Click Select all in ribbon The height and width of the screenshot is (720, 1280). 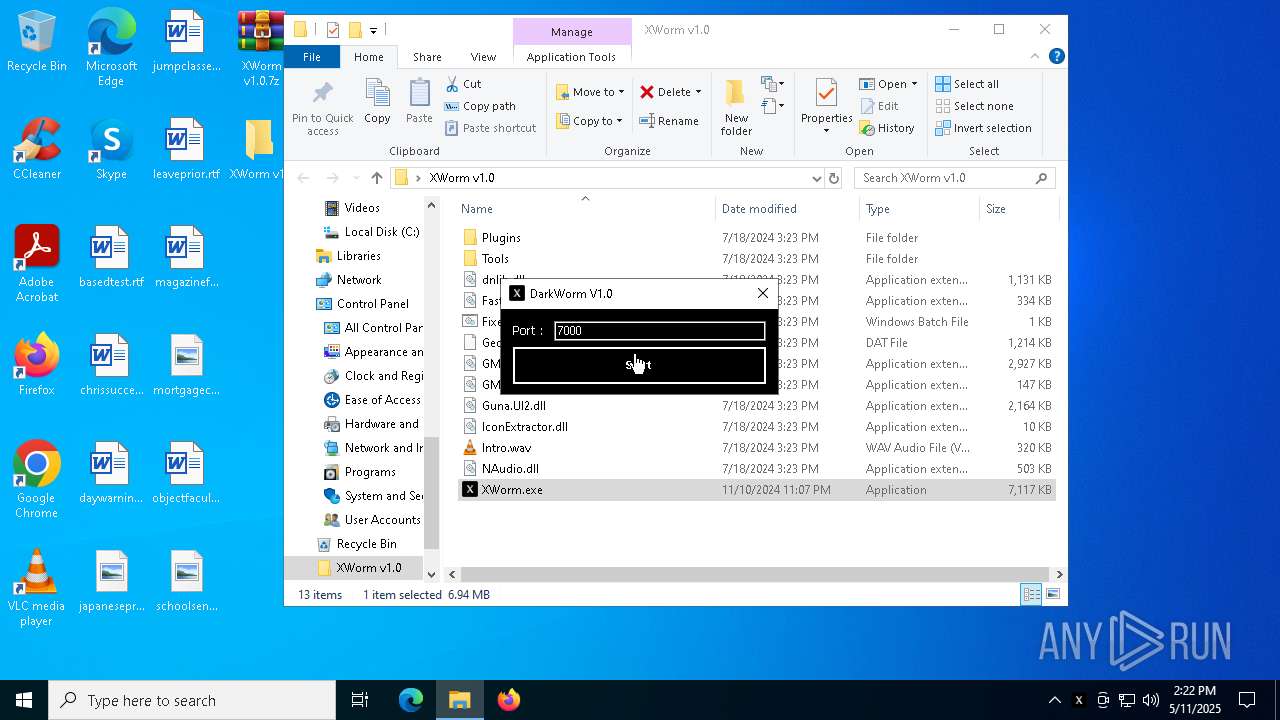(x=967, y=84)
